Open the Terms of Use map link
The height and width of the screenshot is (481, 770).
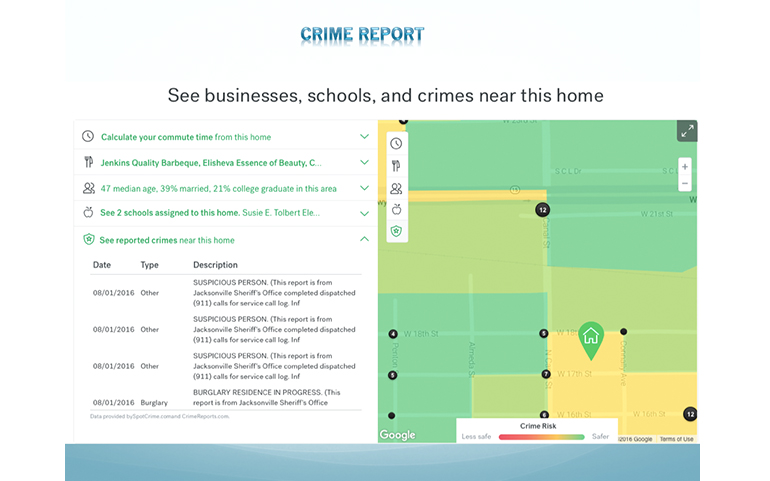(x=676, y=439)
